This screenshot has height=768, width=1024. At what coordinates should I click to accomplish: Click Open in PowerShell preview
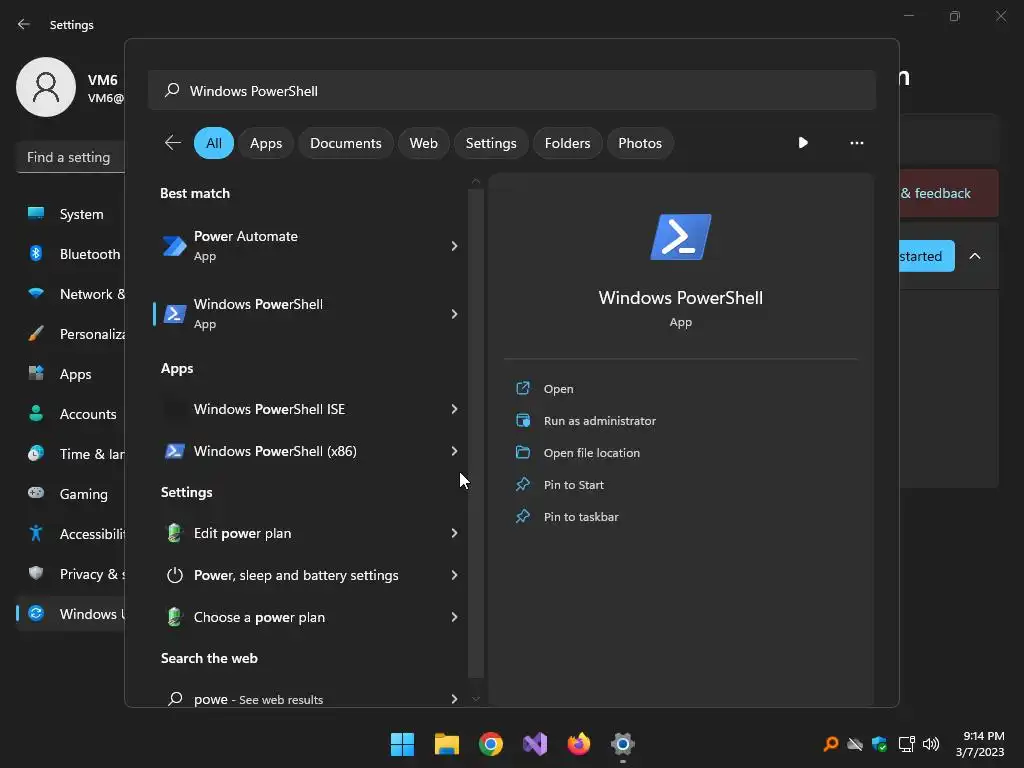[x=558, y=389]
